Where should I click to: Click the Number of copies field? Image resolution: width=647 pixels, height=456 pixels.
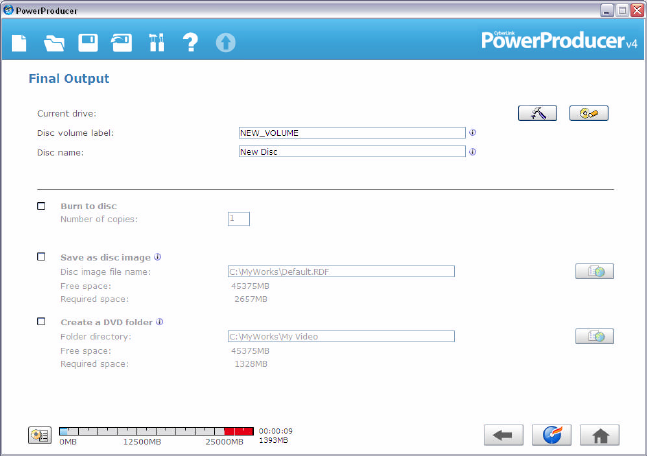click(x=238, y=219)
